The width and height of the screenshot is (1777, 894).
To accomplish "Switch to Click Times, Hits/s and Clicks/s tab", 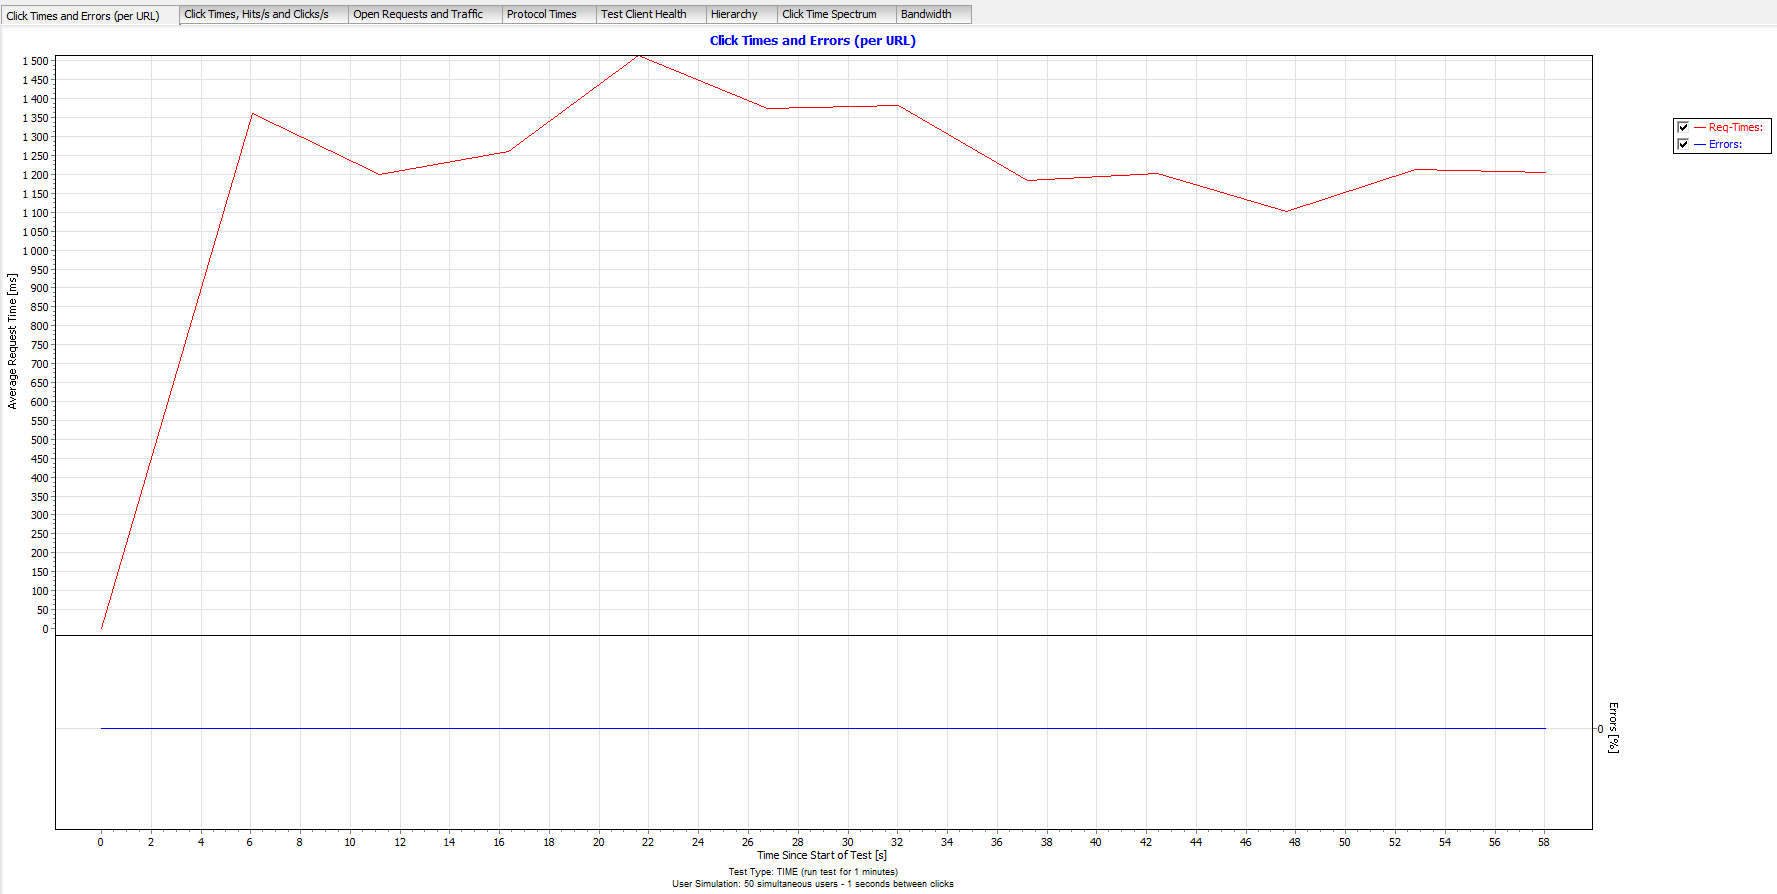I will pyautogui.click(x=264, y=14).
